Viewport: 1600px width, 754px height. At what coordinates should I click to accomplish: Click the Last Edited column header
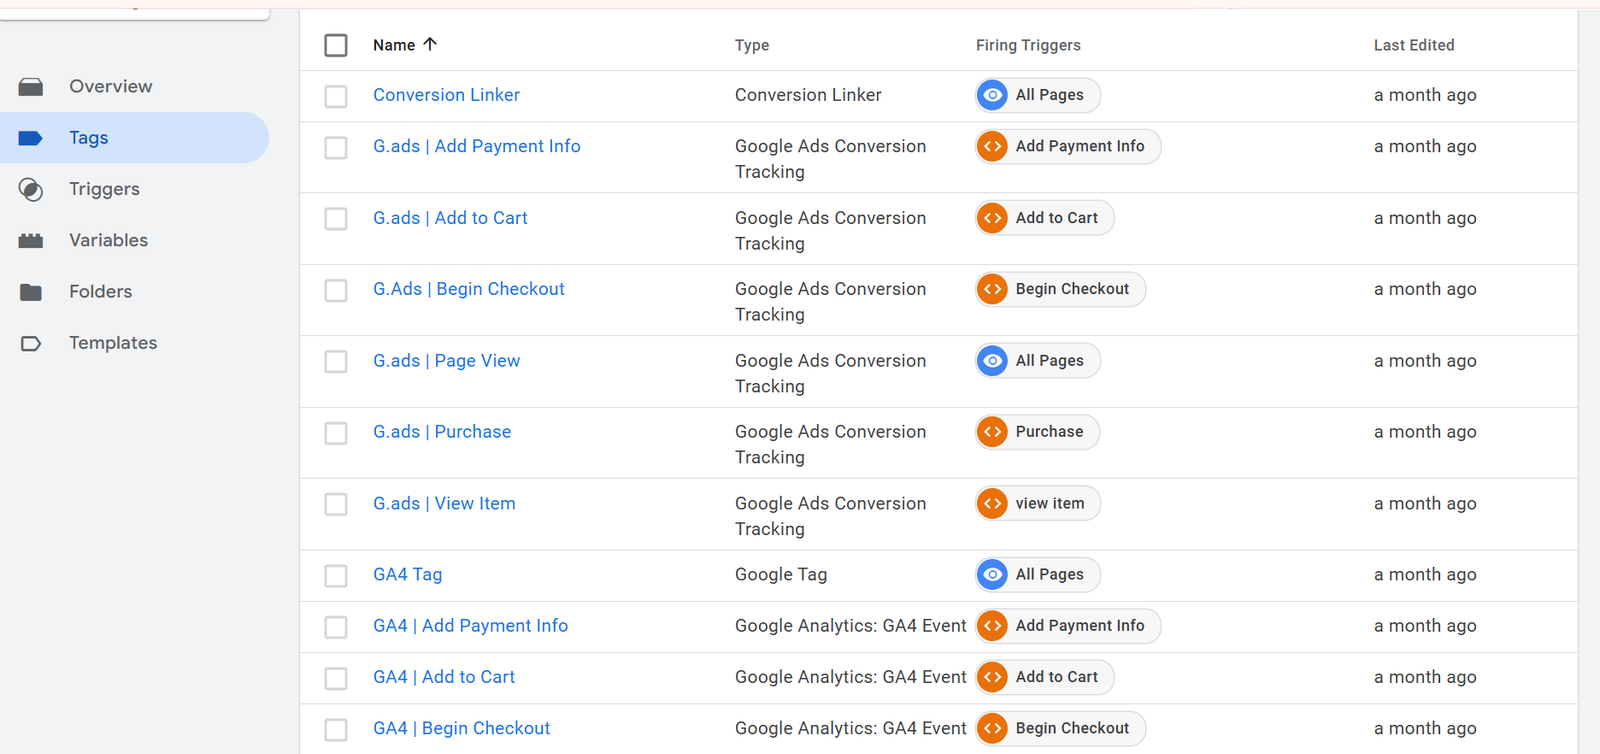point(1413,45)
